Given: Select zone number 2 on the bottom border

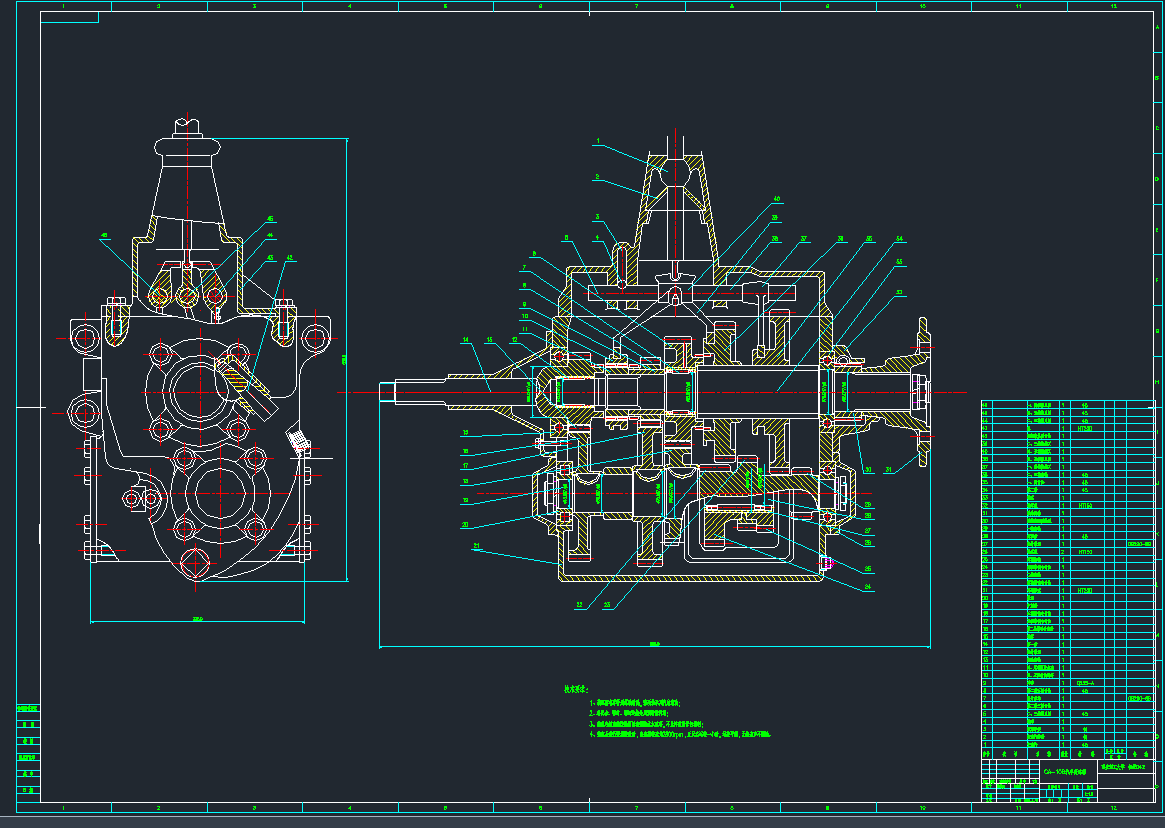Looking at the screenshot, I should point(158,807).
